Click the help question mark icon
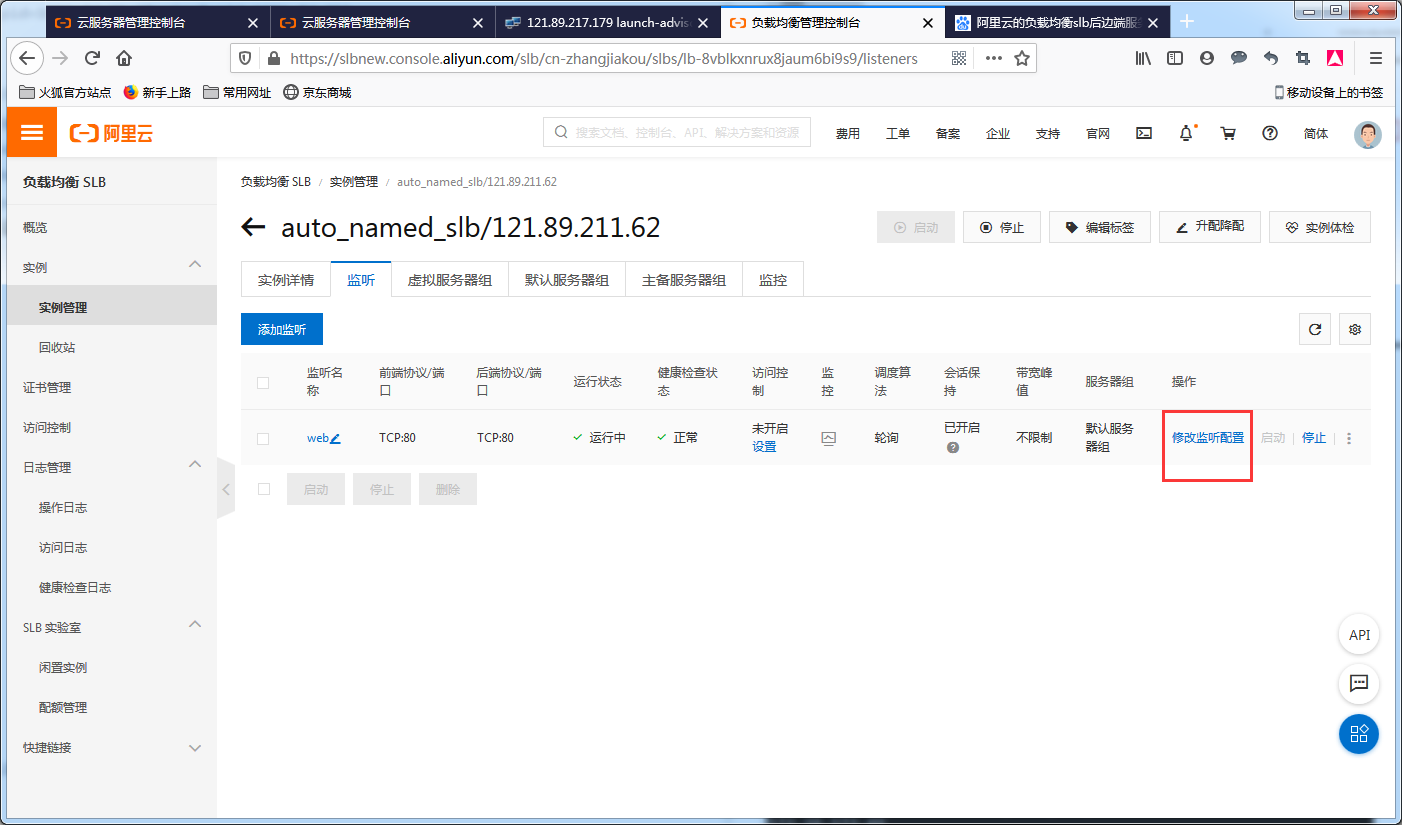This screenshot has height=825, width=1402. [x=1269, y=132]
